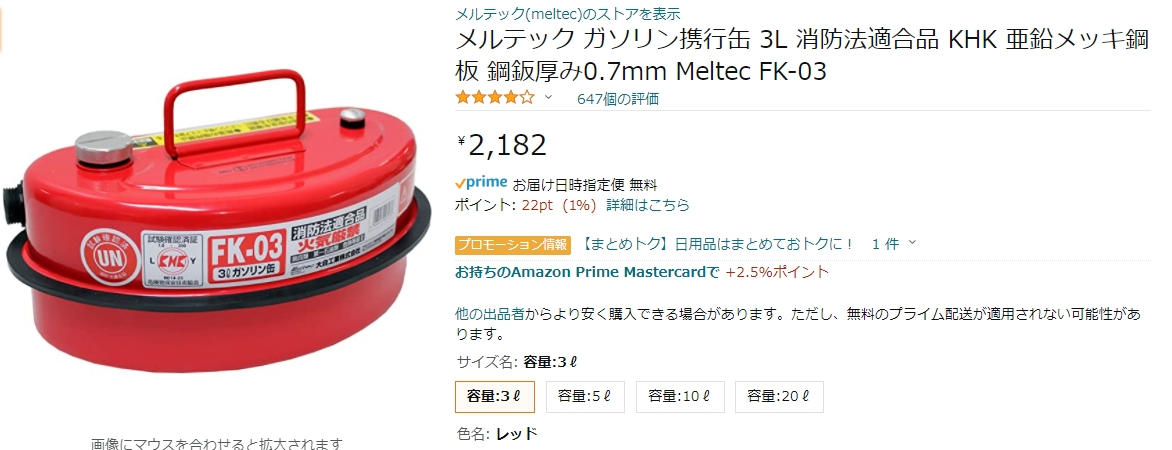Screen dimensions: 1172x450
Task: Expand the rating breakdown chevron
Action: pyautogui.click(x=549, y=97)
